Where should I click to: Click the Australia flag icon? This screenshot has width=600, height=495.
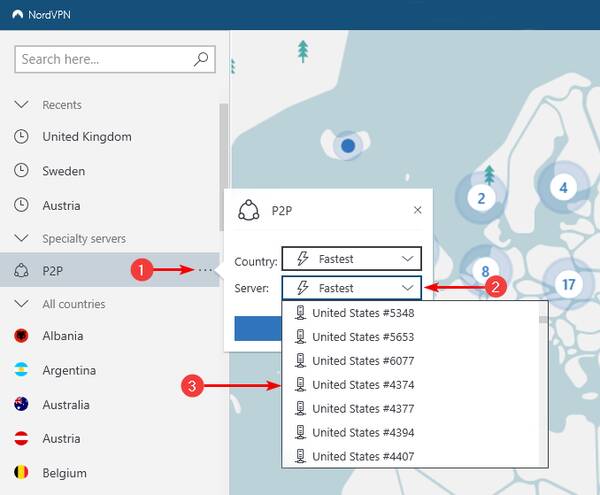tap(21, 404)
